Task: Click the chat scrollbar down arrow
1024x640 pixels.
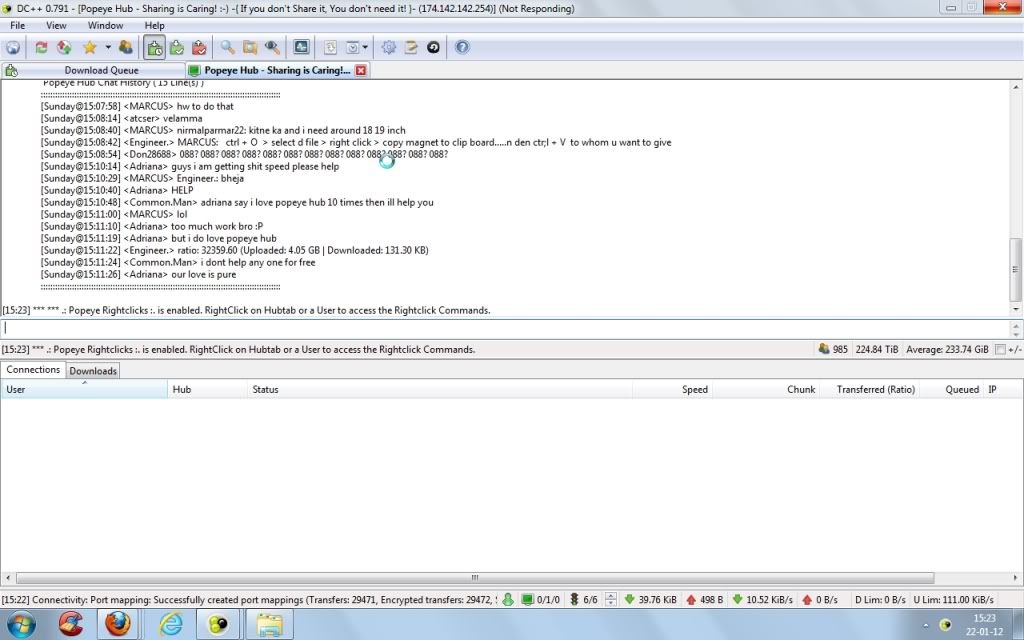Action: point(1016,310)
